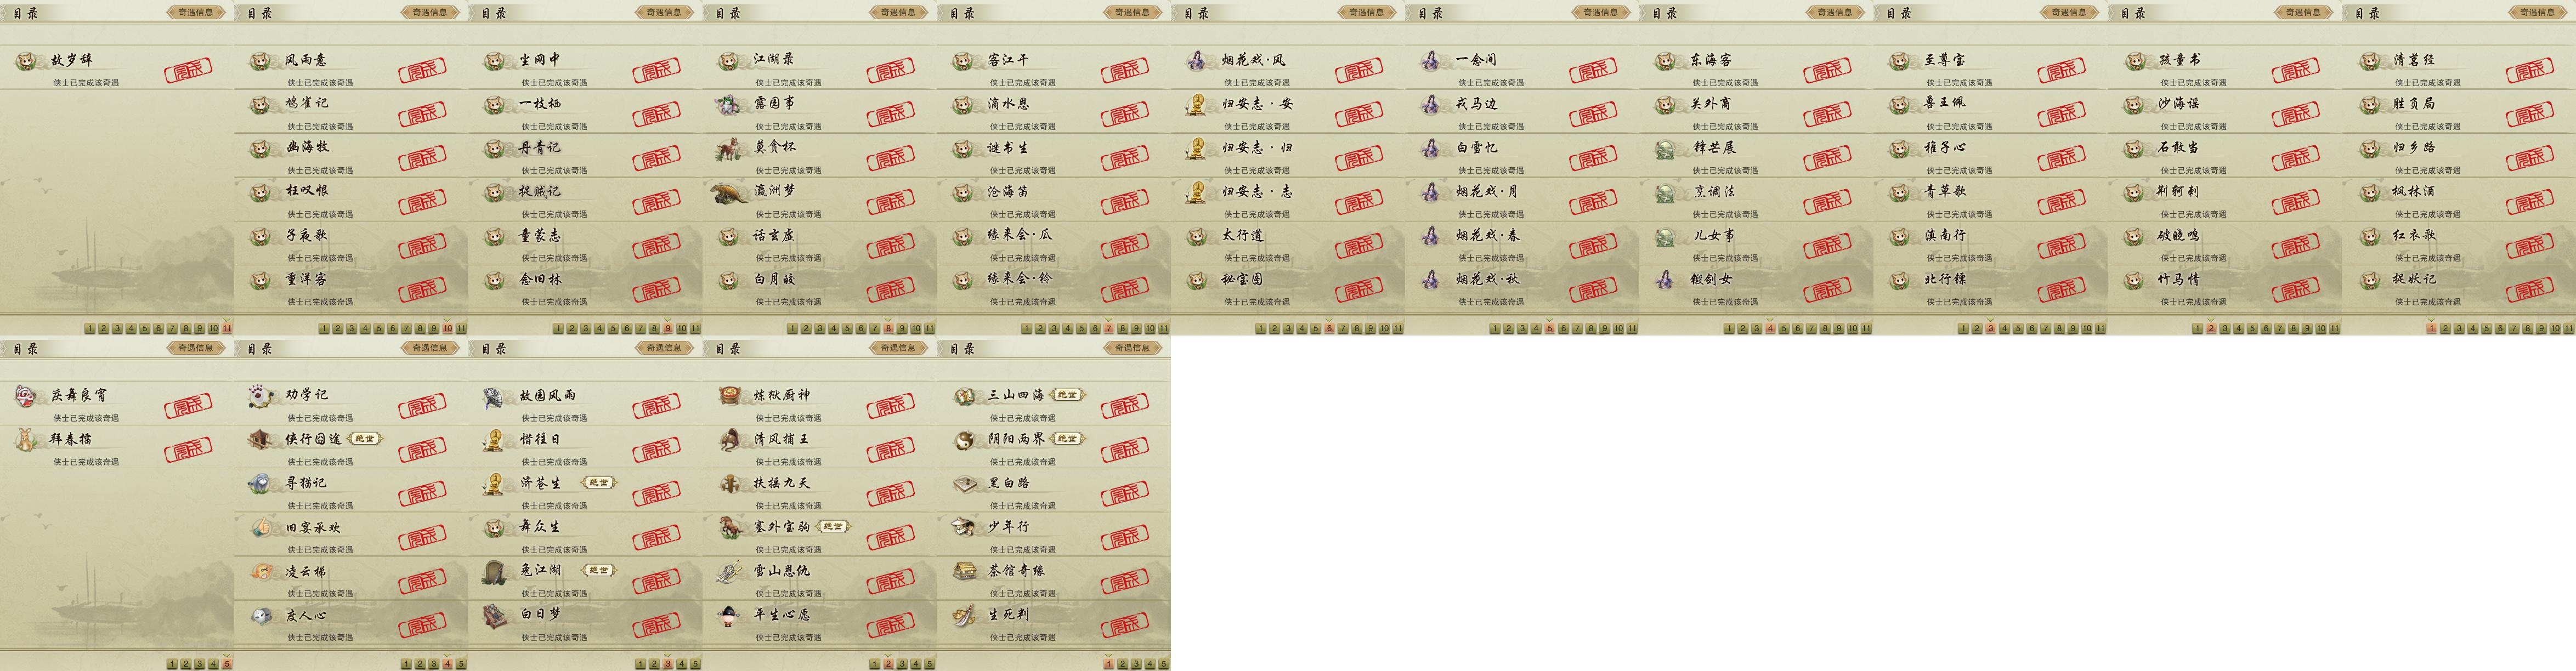This screenshot has width=2576, height=671.
Task: Open the 故岁辞 adventure entry
Action: point(117,68)
